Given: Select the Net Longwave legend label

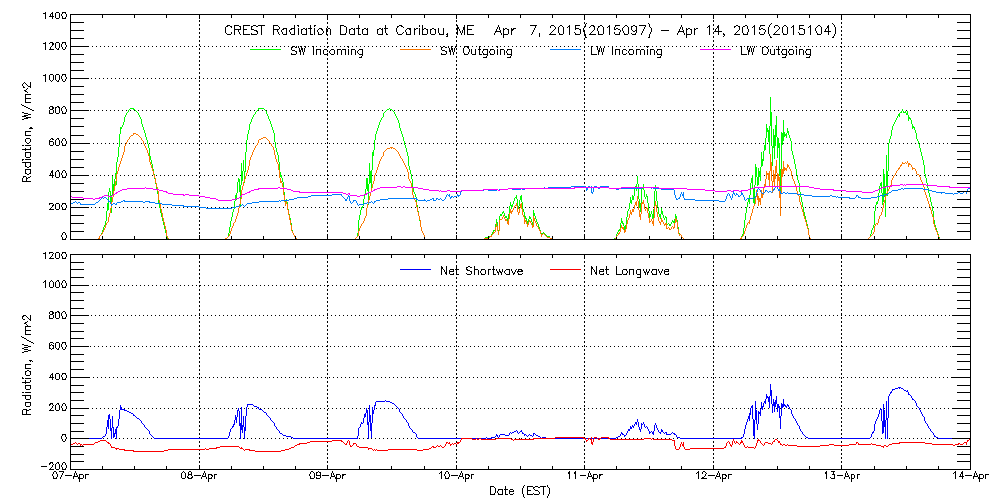Looking at the screenshot, I should [x=633, y=270].
